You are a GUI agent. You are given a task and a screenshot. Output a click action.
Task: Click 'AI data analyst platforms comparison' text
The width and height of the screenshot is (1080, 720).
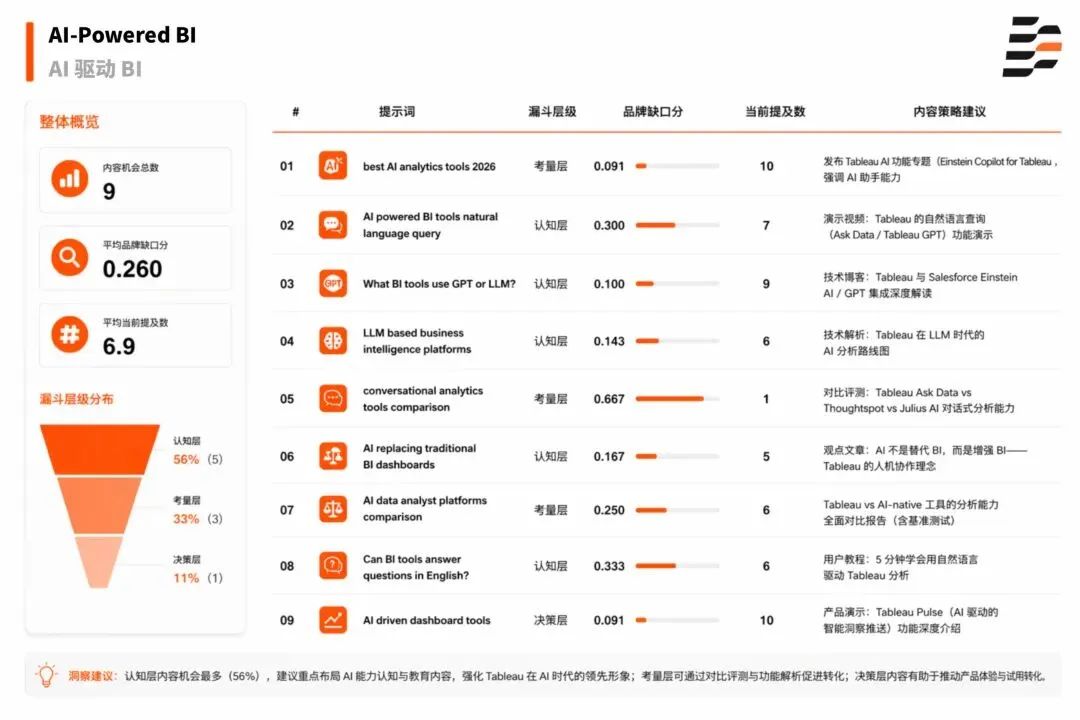tap(425, 508)
